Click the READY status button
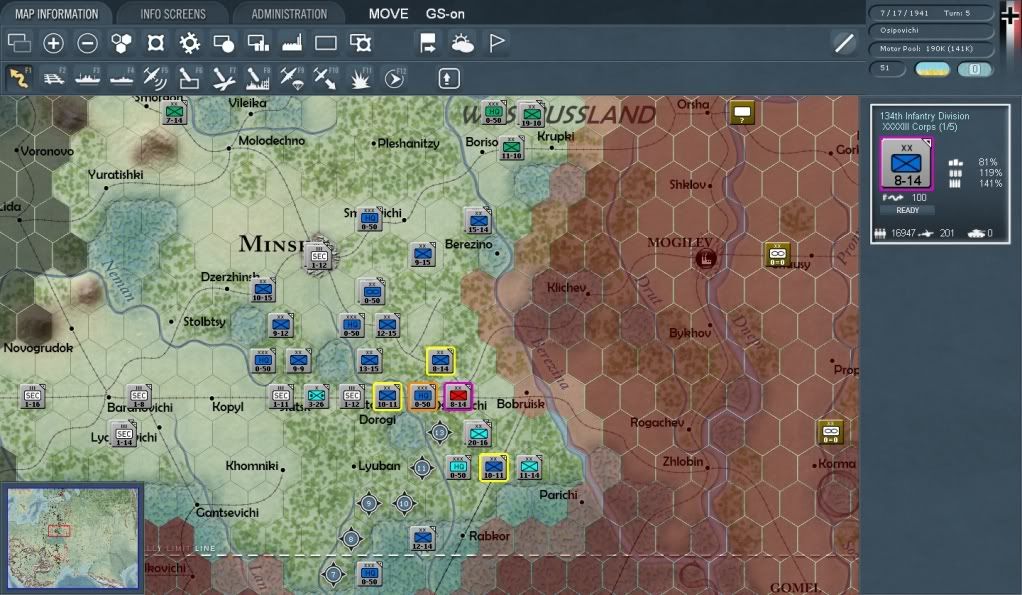Viewport: 1022px width, 595px height. pos(907,210)
